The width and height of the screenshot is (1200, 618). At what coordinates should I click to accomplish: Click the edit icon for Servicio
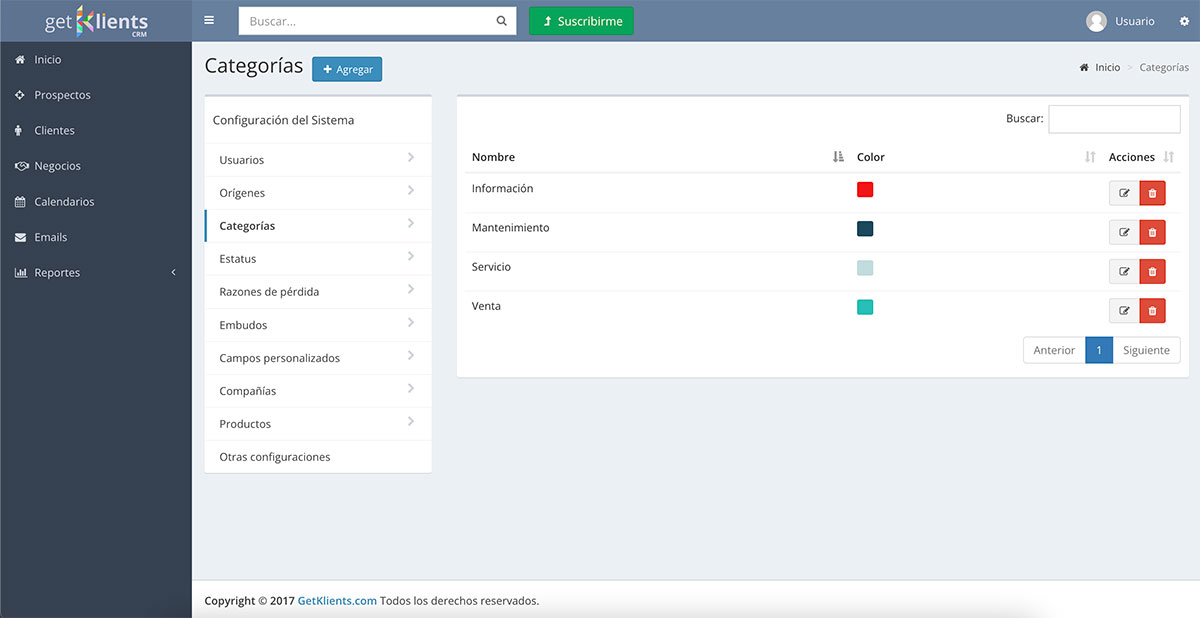pos(1124,272)
